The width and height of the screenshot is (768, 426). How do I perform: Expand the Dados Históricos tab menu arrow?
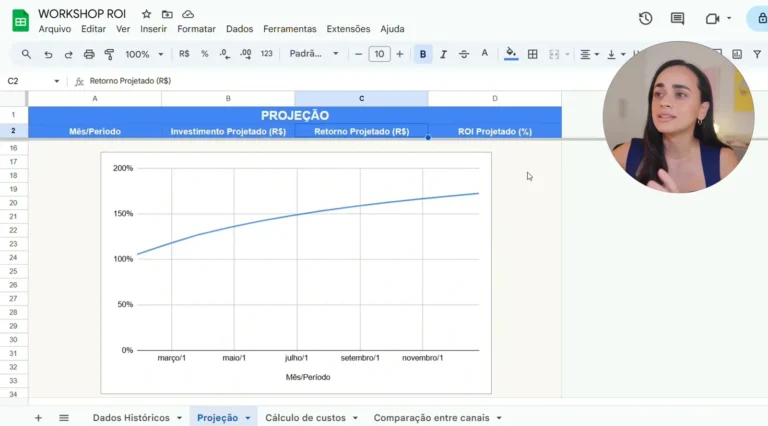[179, 418]
